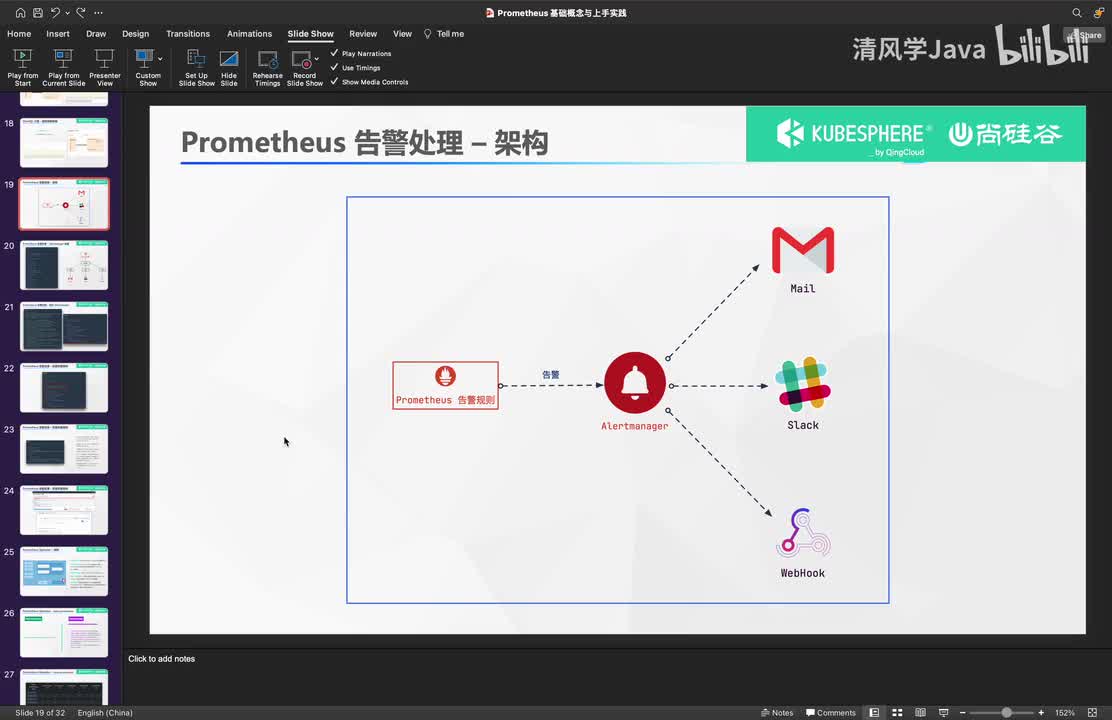Open the Animations tab

coord(250,34)
